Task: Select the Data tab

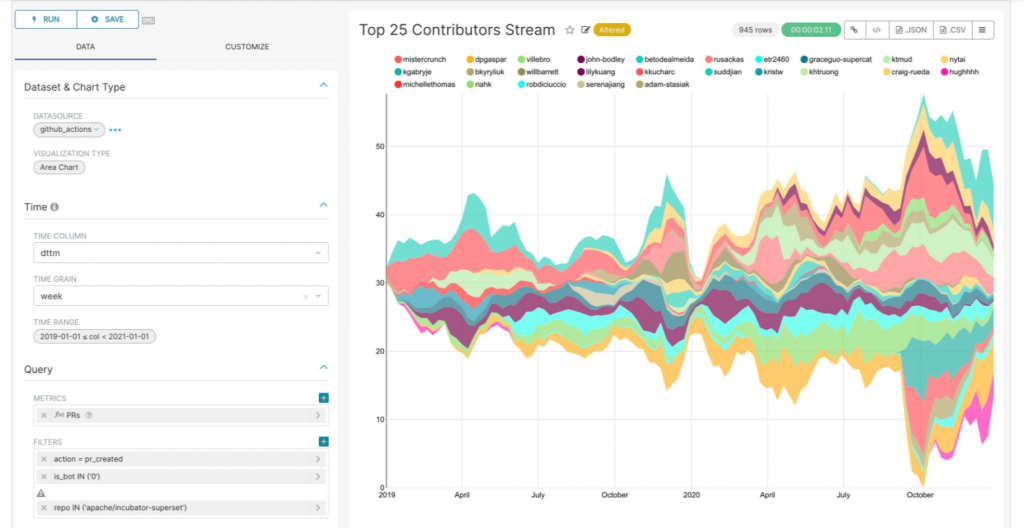Action: click(x=85, y=47)
